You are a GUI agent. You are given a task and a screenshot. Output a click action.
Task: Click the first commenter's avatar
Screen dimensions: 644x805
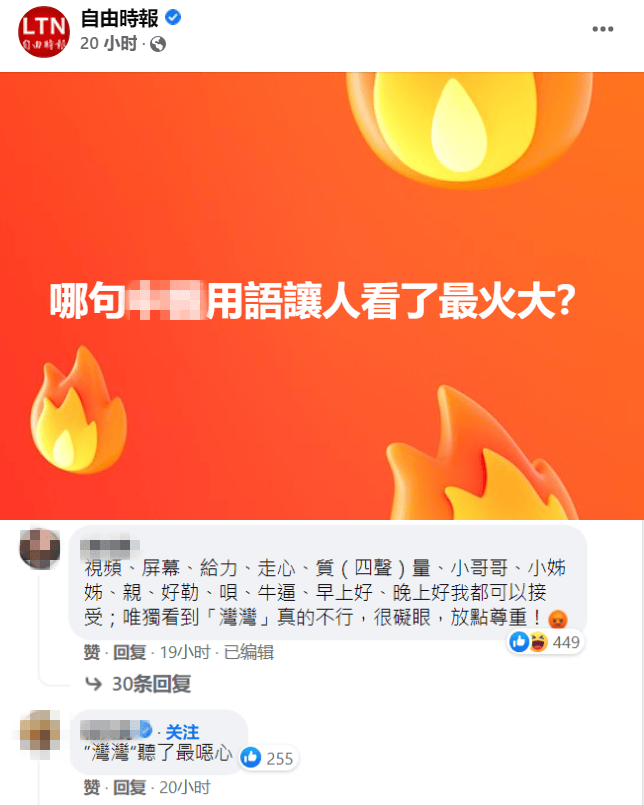[x=40, y=548]
